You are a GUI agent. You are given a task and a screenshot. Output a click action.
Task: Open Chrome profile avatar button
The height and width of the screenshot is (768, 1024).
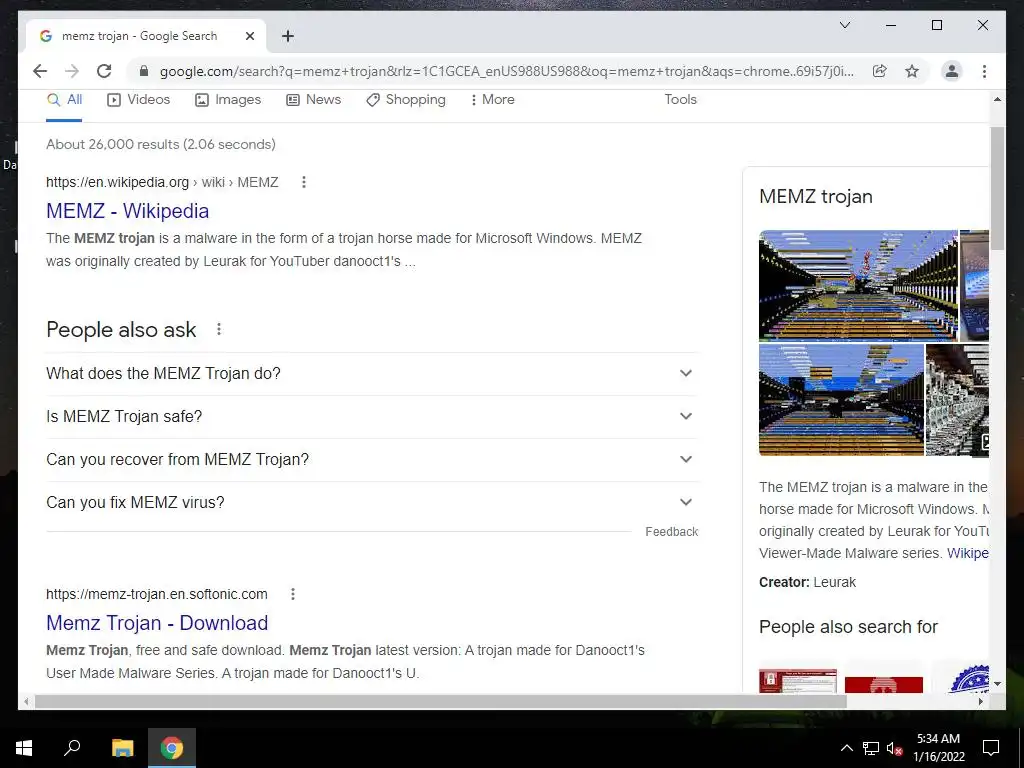coord(952,71)
